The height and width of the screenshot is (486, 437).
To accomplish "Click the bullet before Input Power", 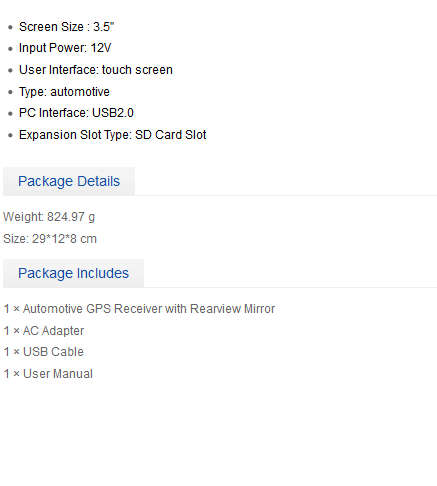I will point(10,49).
